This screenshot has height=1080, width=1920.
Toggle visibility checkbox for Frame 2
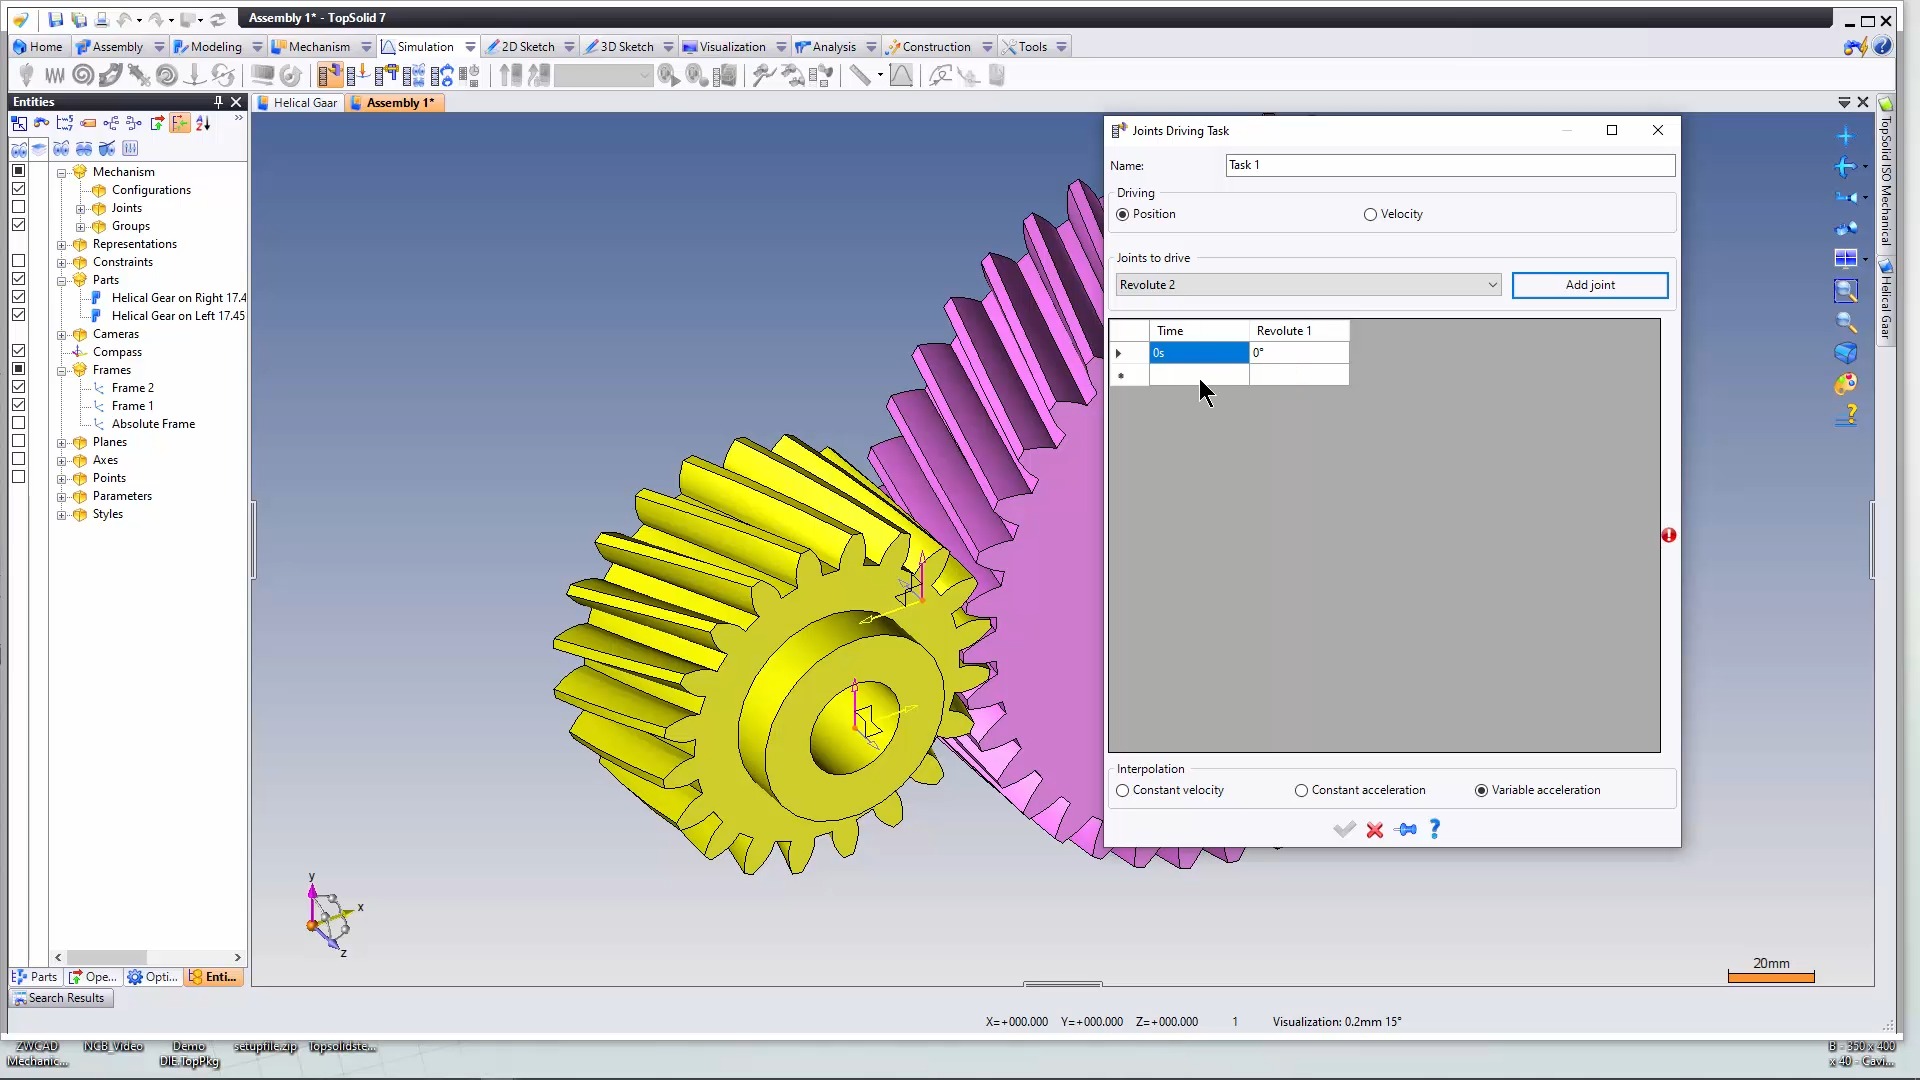tap(18, 387)
